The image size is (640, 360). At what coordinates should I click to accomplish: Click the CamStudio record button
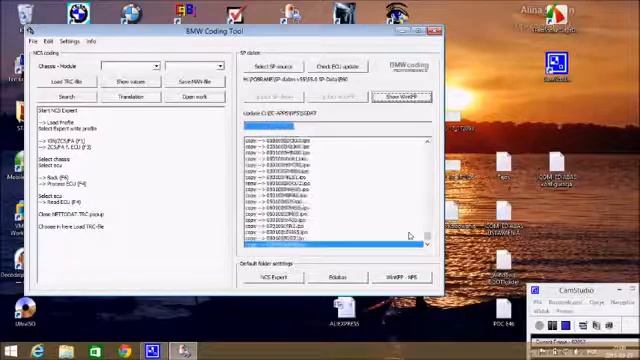click(540, 325)
